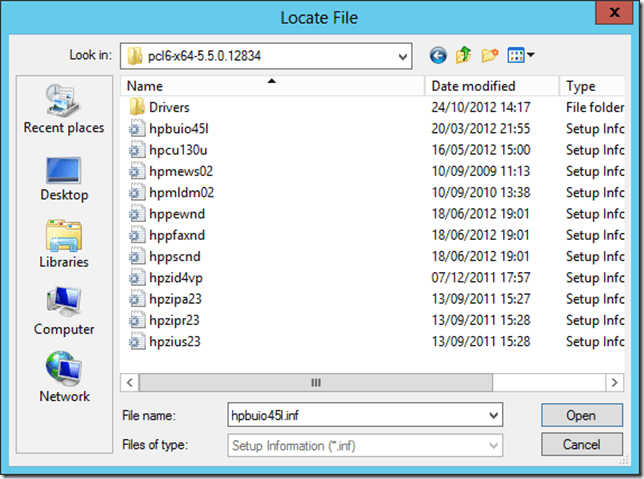Create a new folder

(490, 55)
